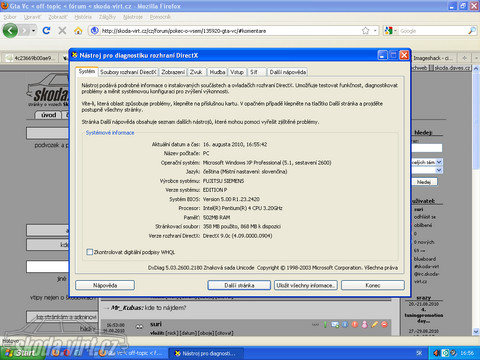Image resolution: width=480 pixels, height=360 pixels.
Task: Click red-orange alert icon in suri's comment
Action: [x=355, y=324]
